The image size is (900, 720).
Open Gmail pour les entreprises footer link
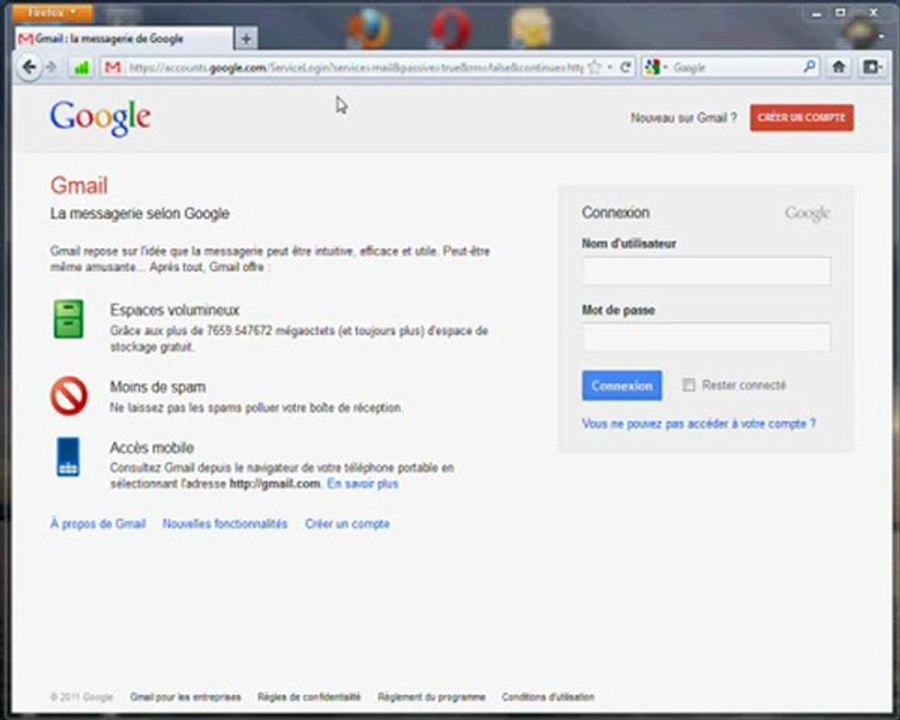tap(185, 697)
